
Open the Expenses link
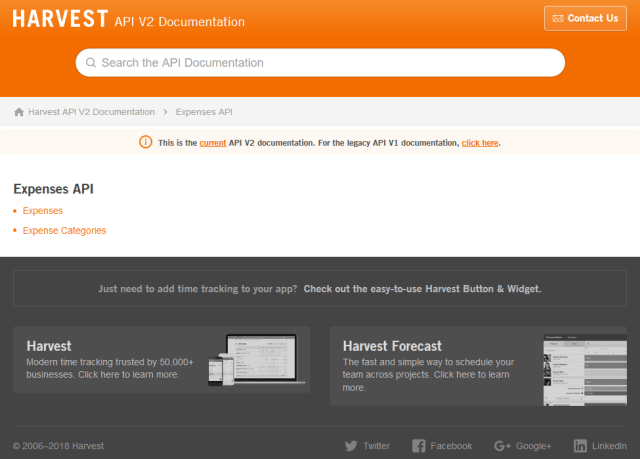click(x=43, y=211)
